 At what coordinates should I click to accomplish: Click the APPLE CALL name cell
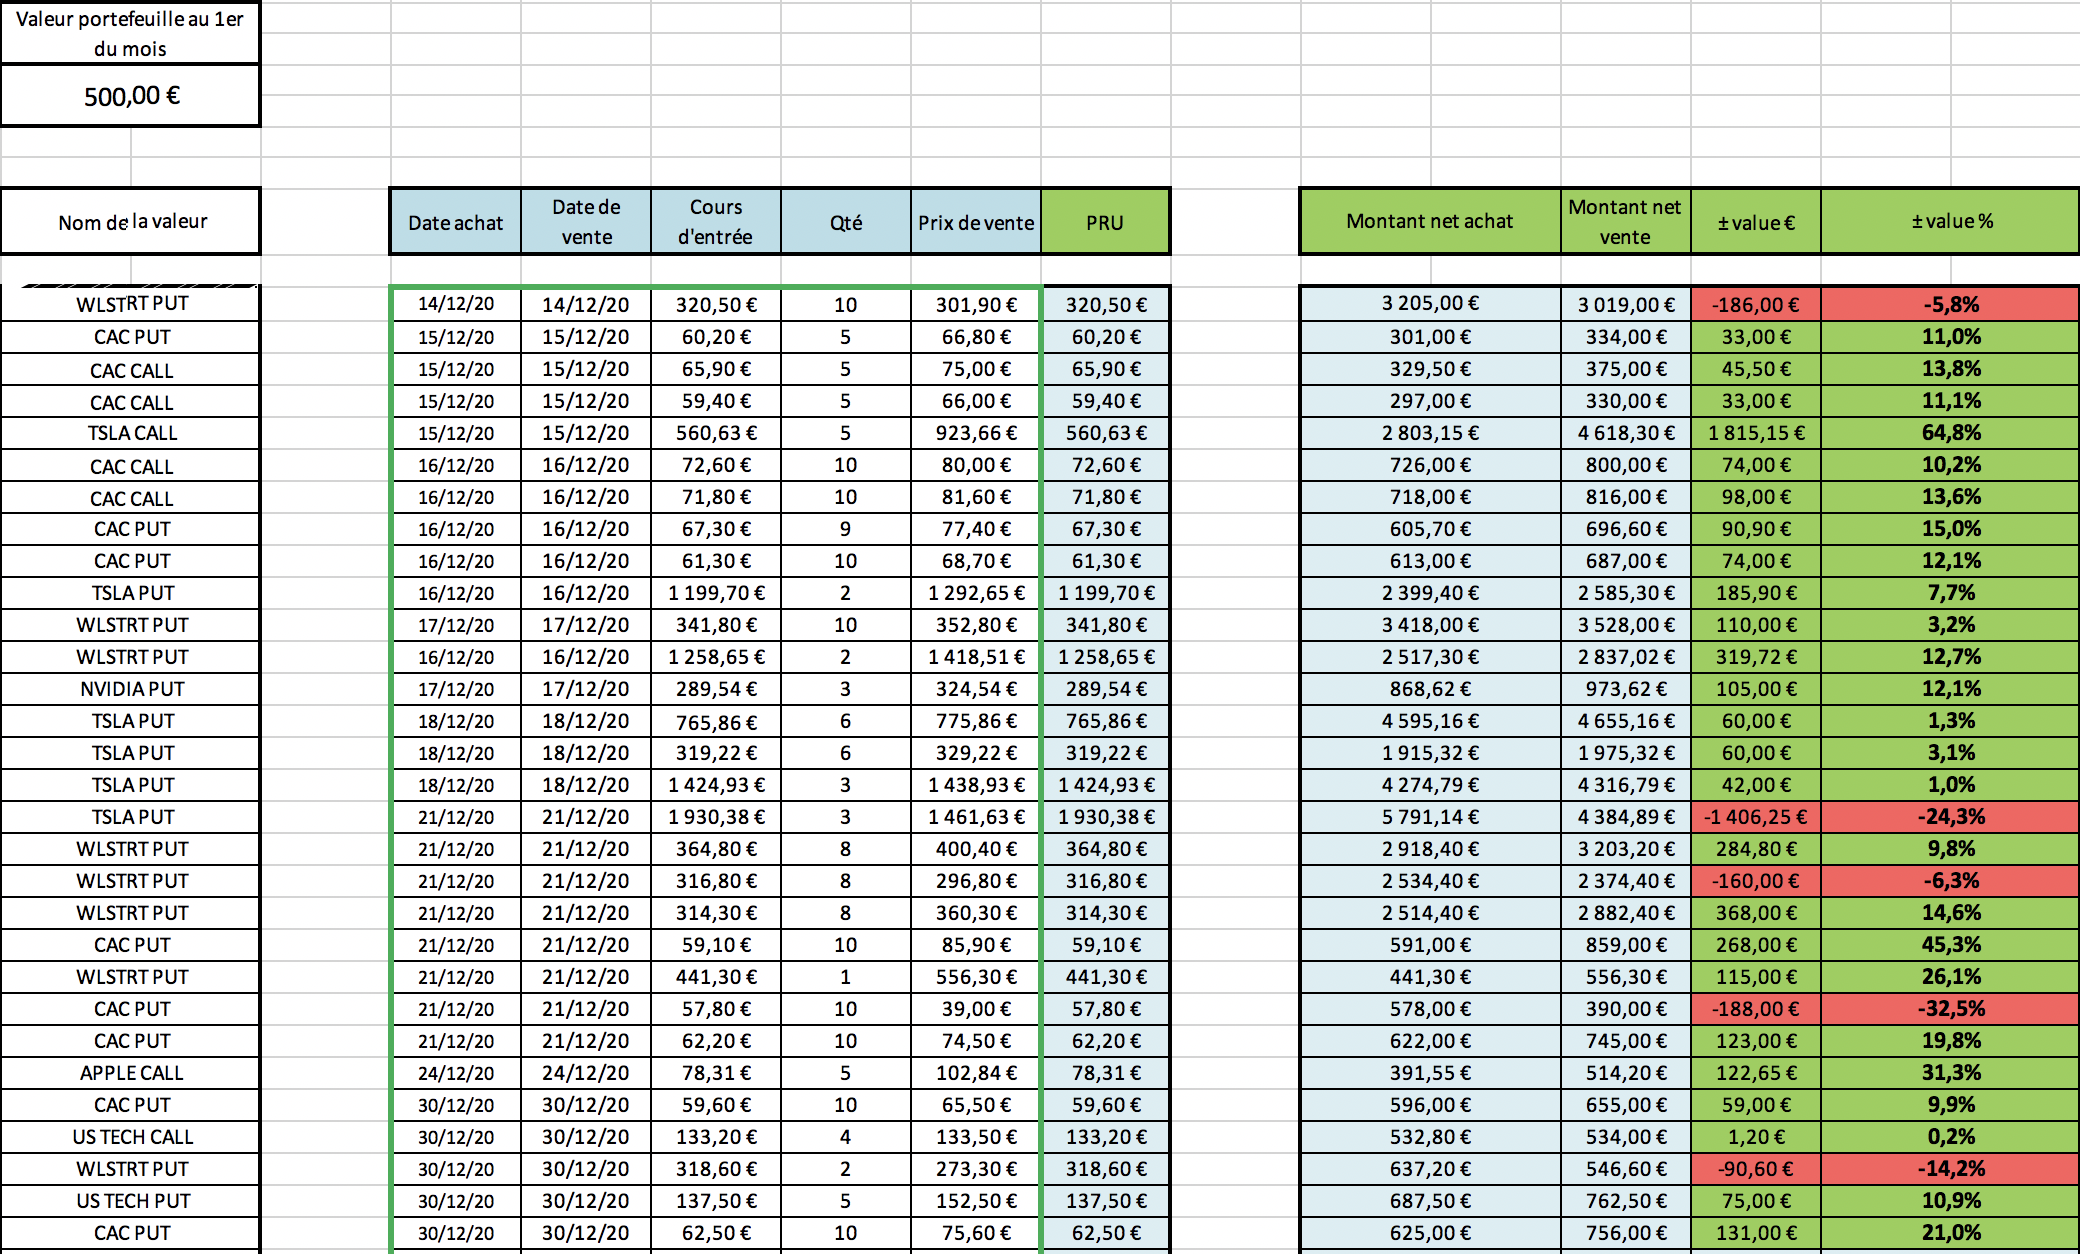131,1073
